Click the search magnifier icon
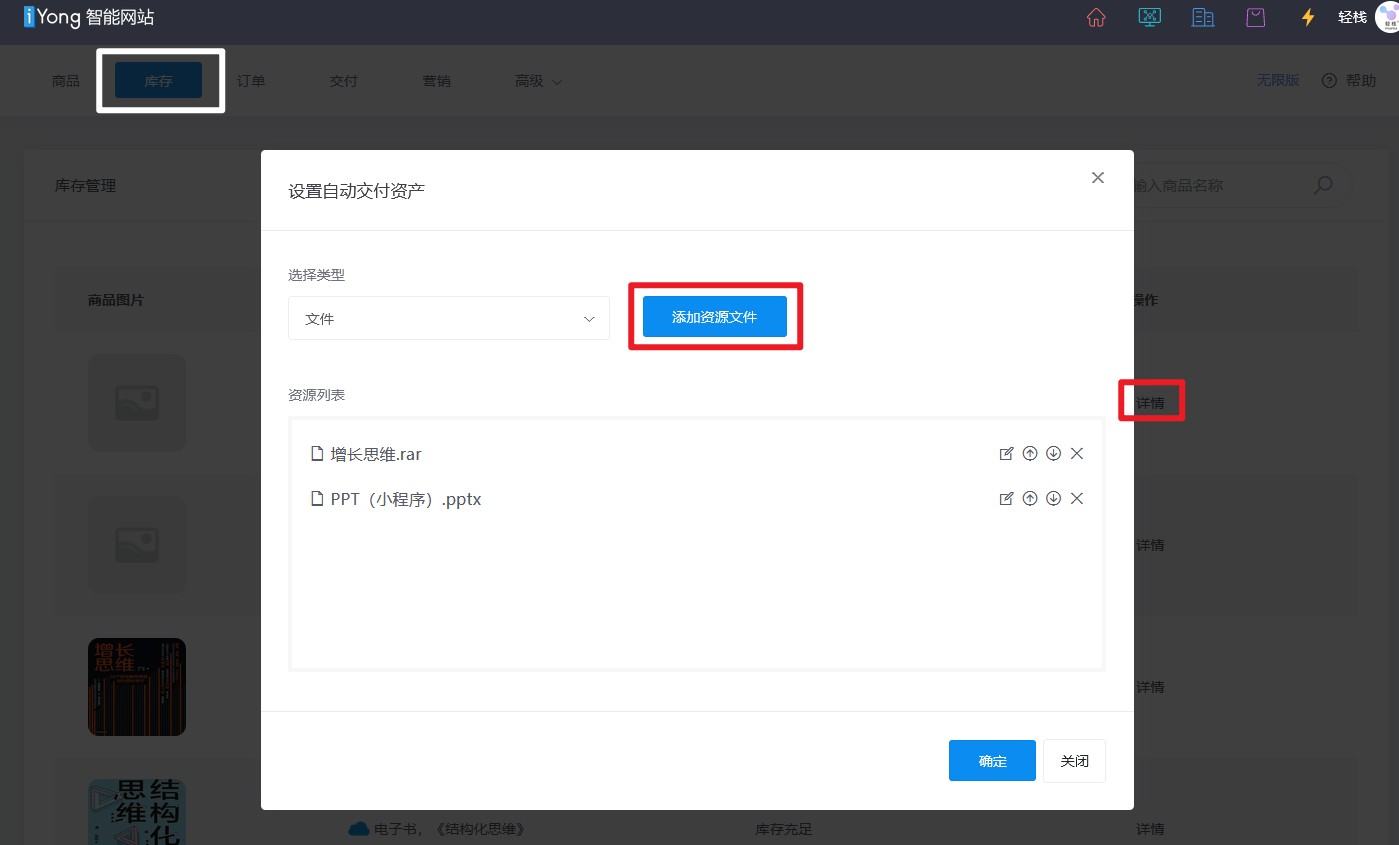Image resolution: width=1399 pixels, height=845 pixels. (1322, 185)
